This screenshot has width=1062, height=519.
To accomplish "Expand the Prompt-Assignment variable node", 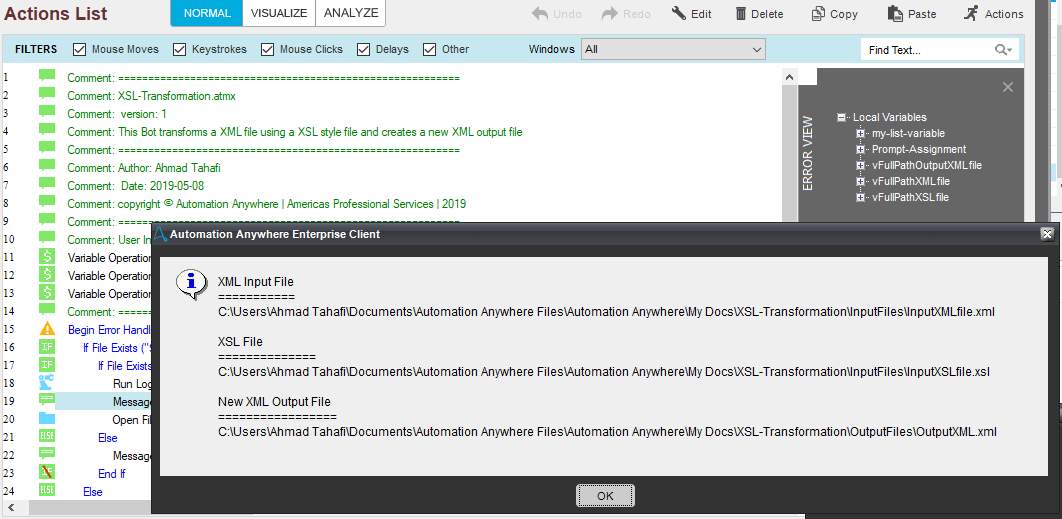I will pyautogui.click(x=860, y=149).
